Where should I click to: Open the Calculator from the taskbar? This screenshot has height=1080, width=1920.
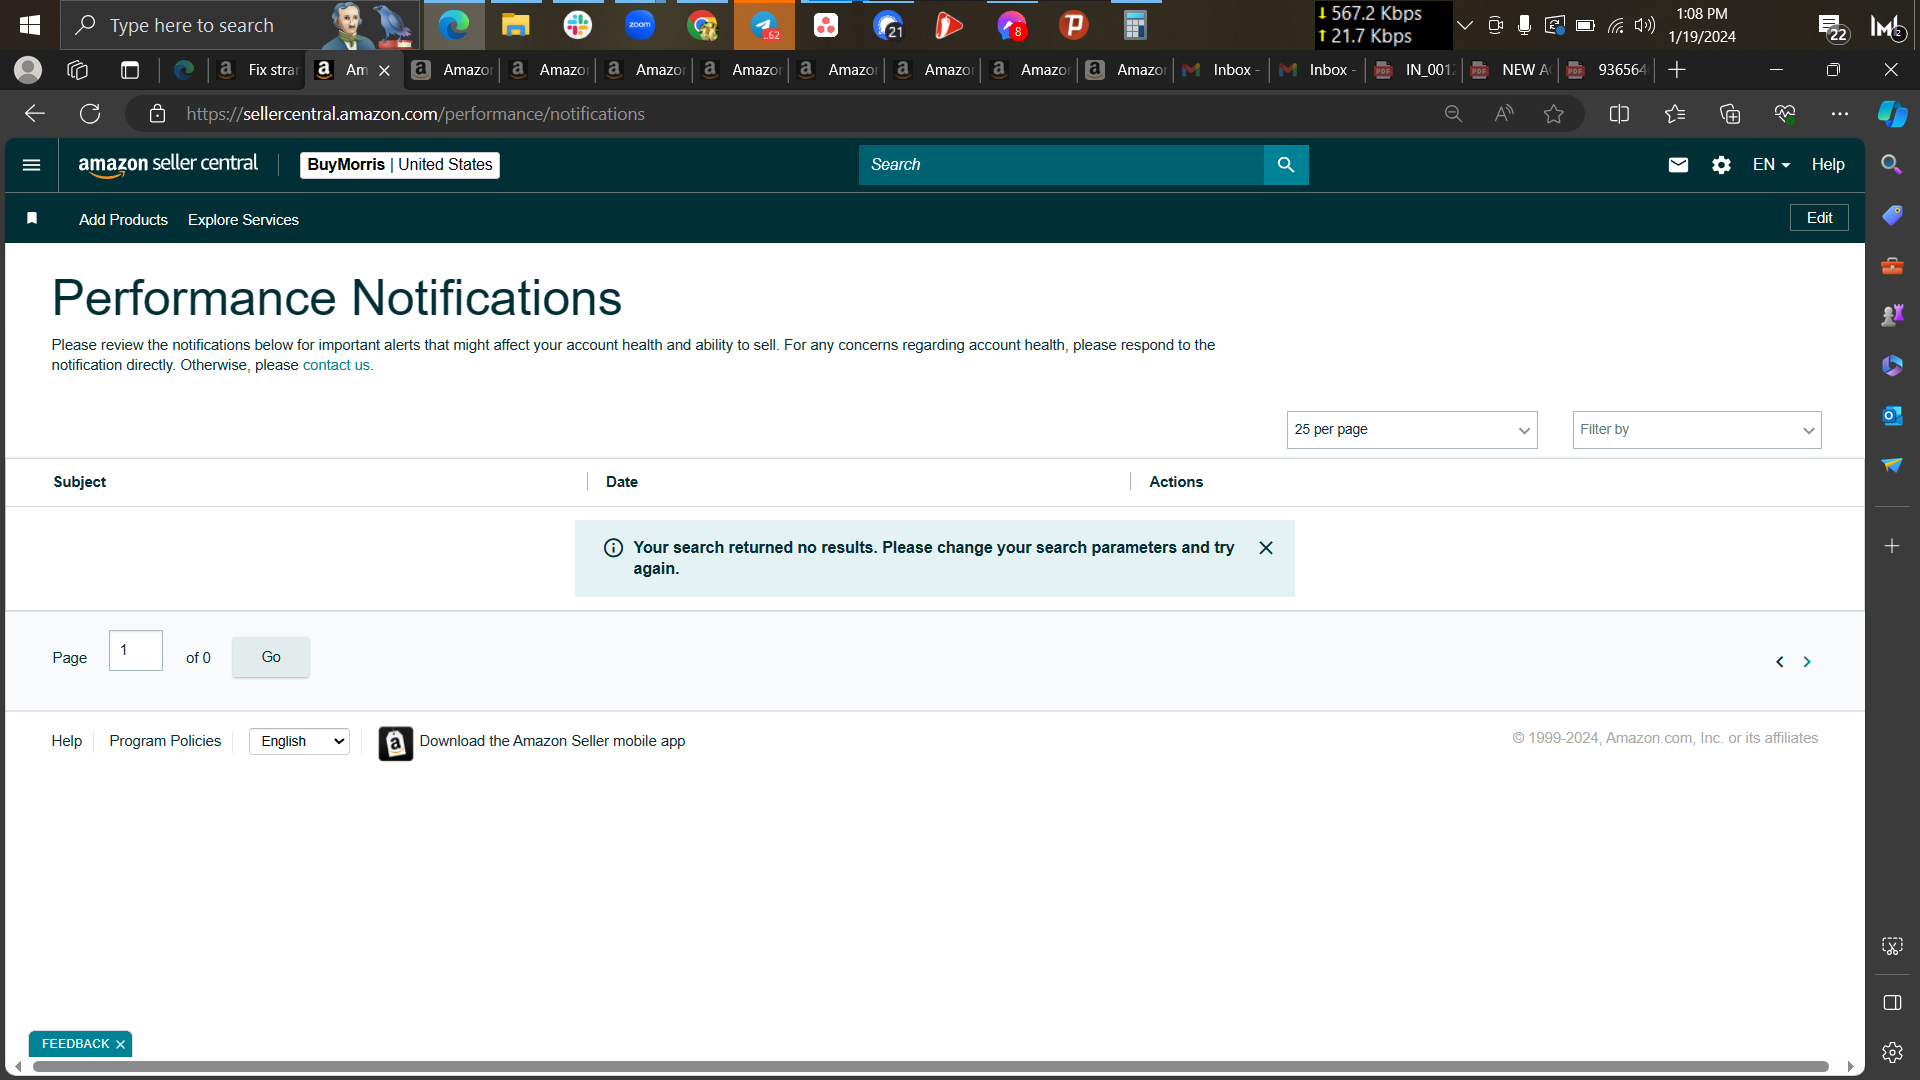click(1135, 25)
